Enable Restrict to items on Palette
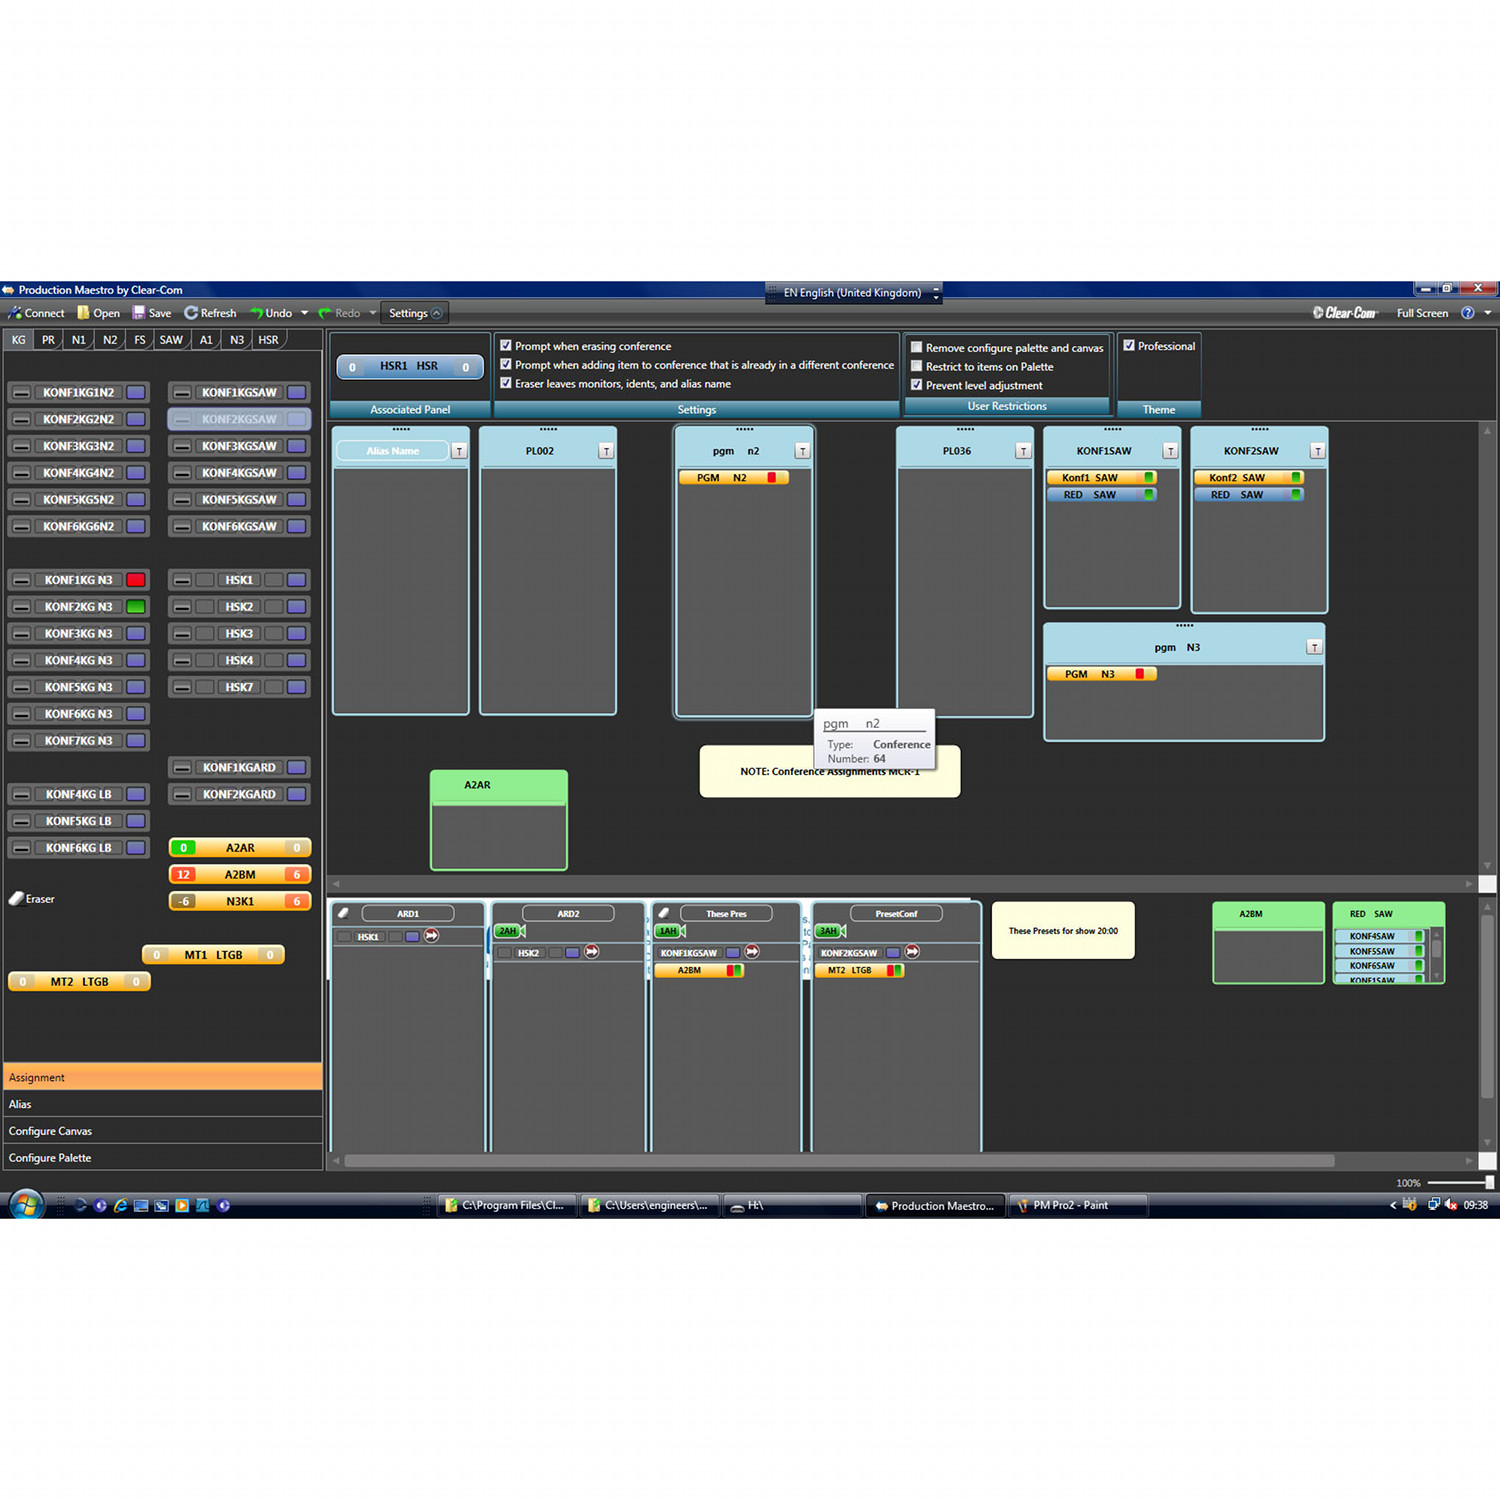This screenshot has height=1500, width=1500. tap(916, 366)
